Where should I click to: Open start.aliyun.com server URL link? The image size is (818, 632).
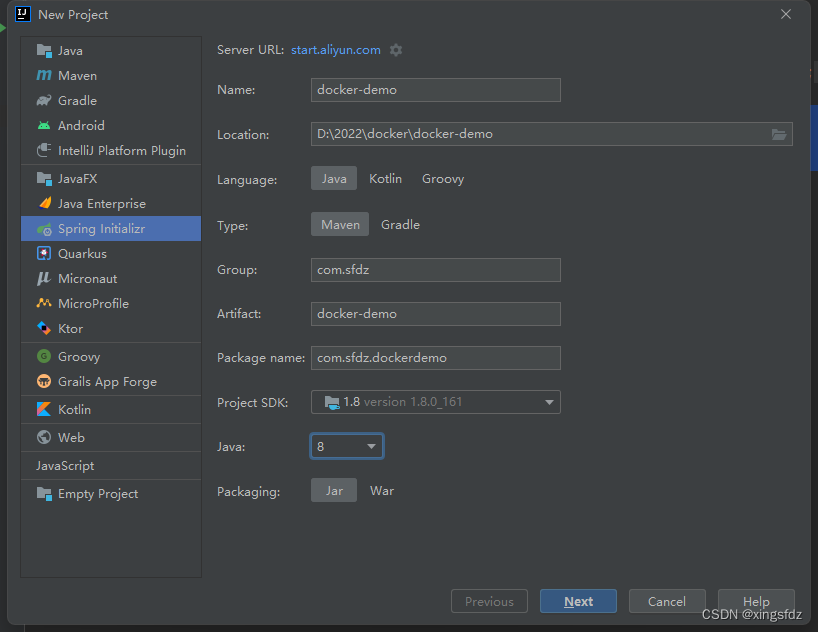pyautogui.click(x=336, y=50)
